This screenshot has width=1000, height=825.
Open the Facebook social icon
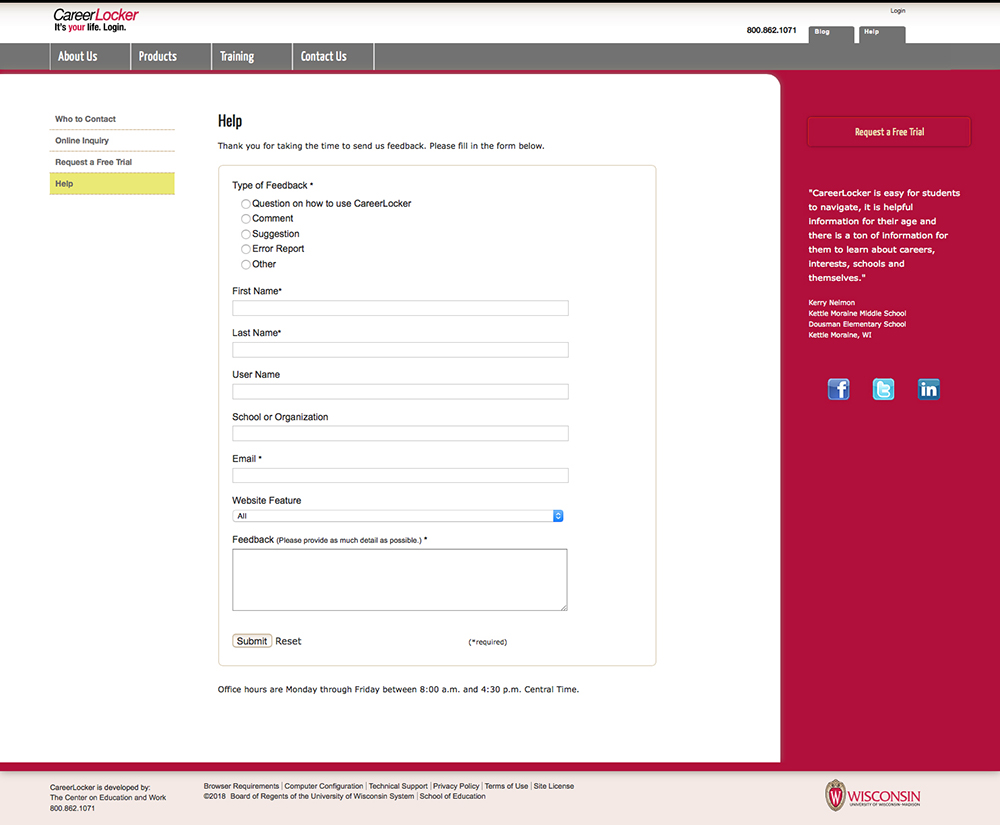coord(838,389)
